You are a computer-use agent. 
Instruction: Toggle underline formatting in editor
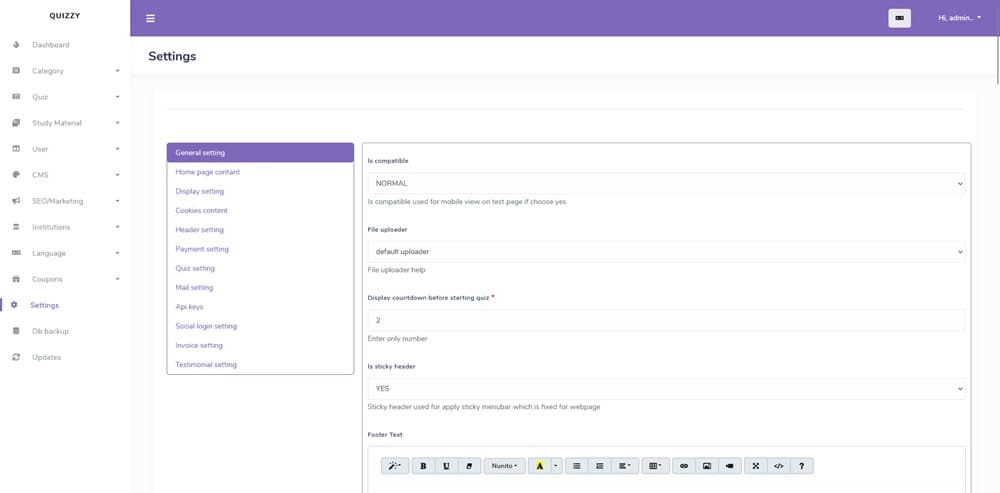point(446,466)
